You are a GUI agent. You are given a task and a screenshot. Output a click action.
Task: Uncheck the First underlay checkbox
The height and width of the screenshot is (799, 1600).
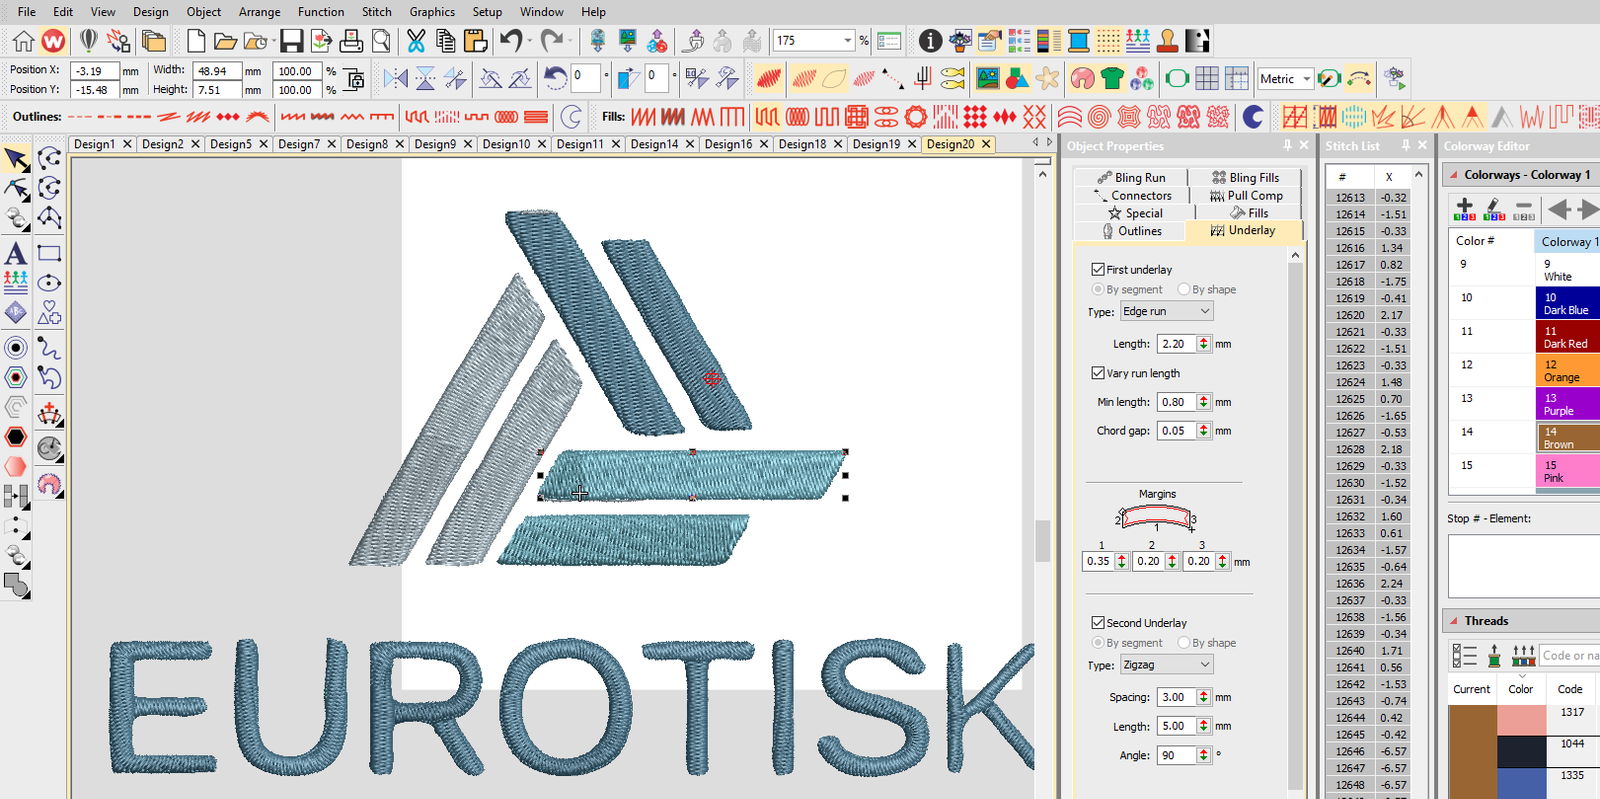coord(1098,269)
